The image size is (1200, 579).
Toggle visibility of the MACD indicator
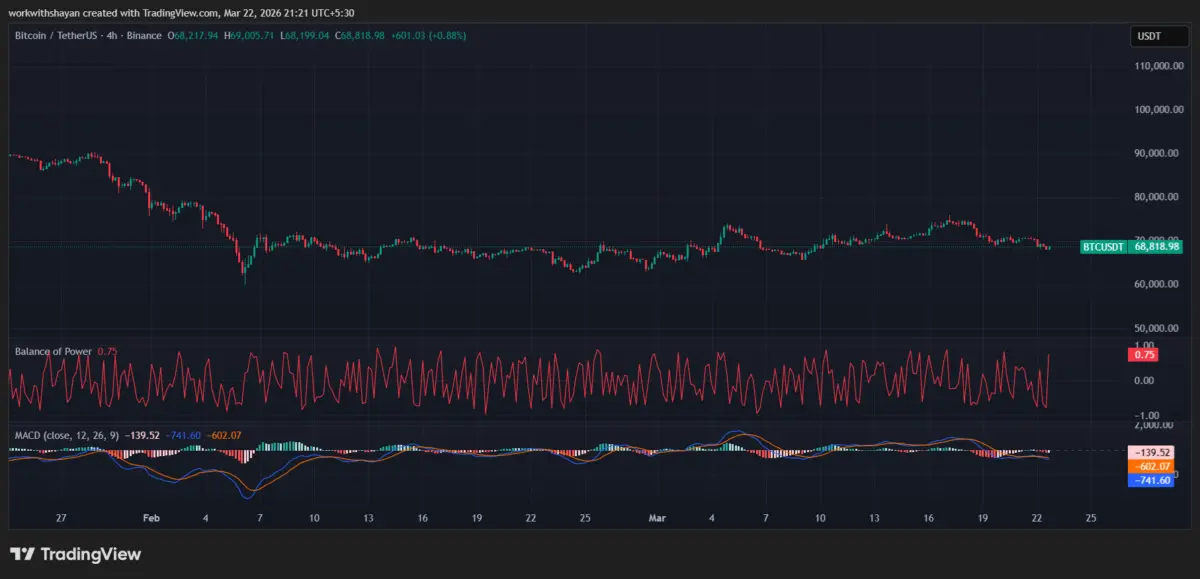[x=66, y=435]
